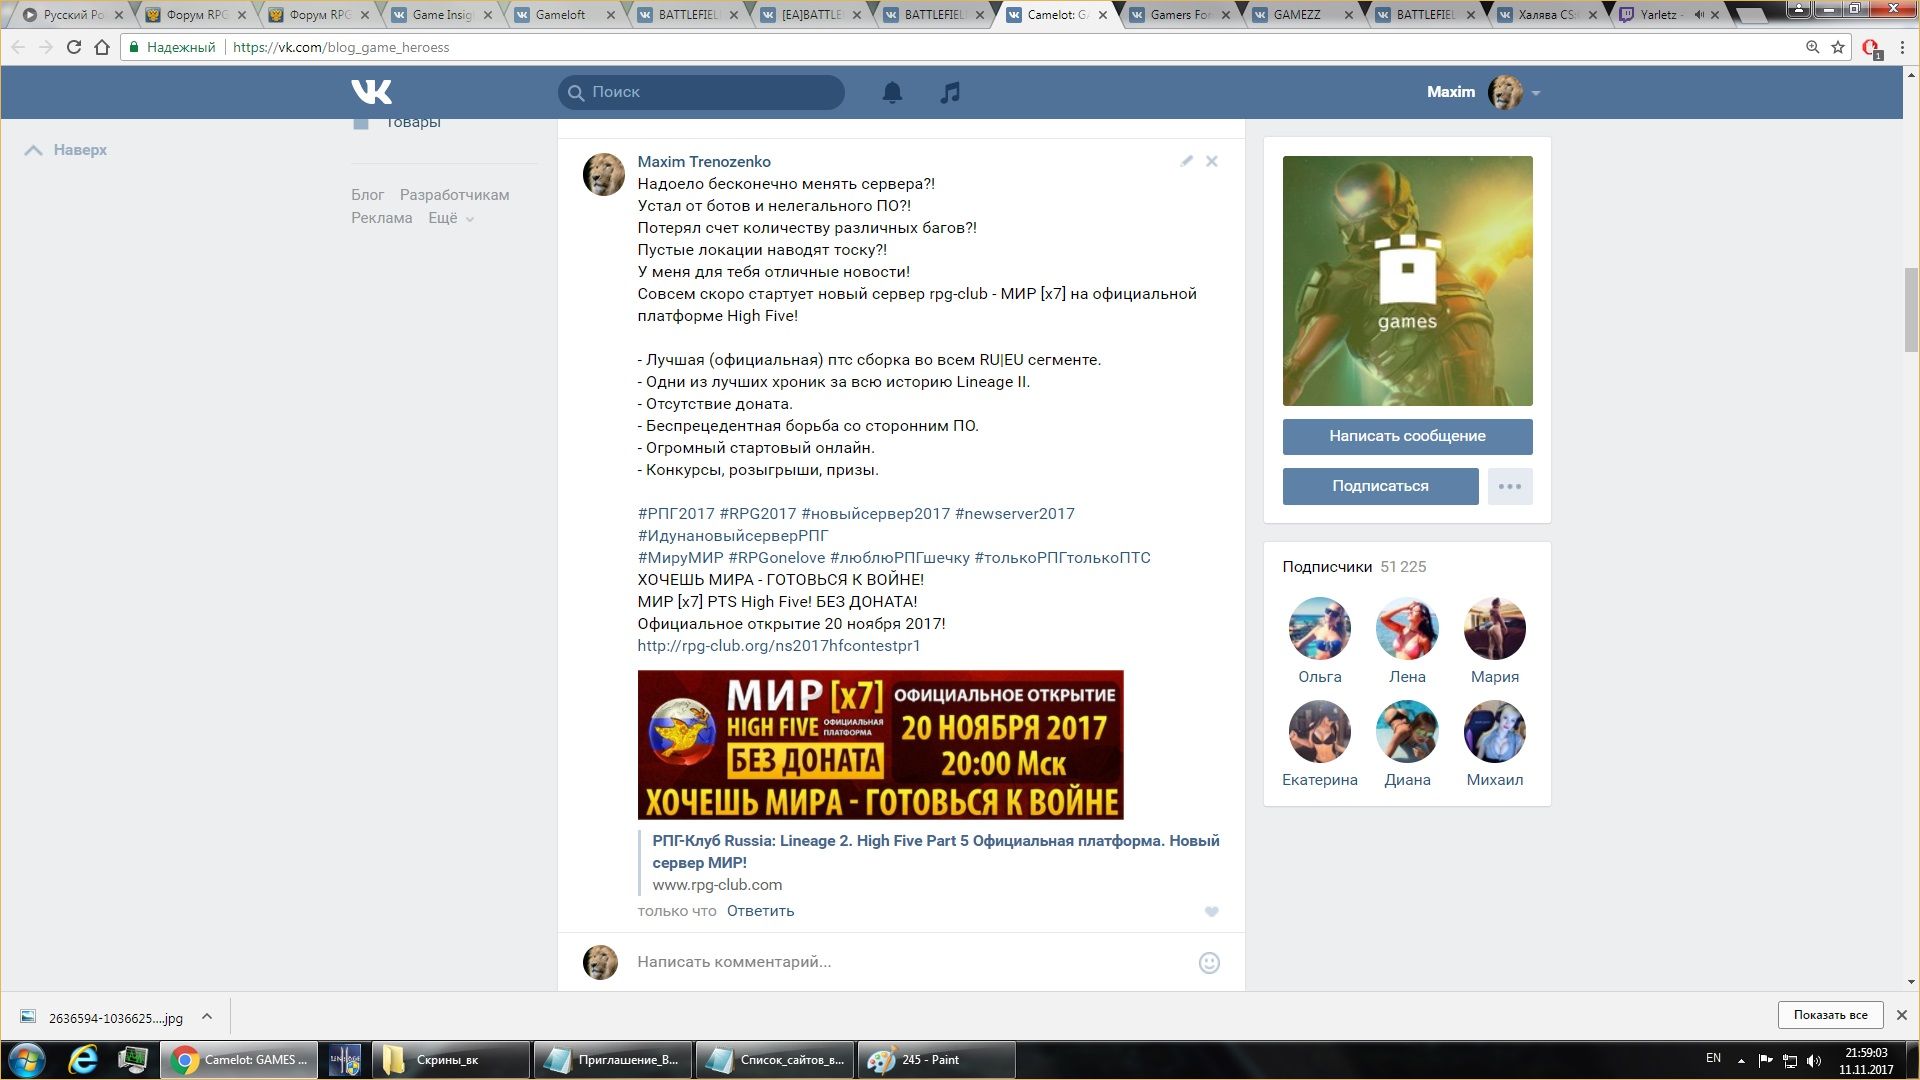Open the notifications bell icon

coord(892,92)
